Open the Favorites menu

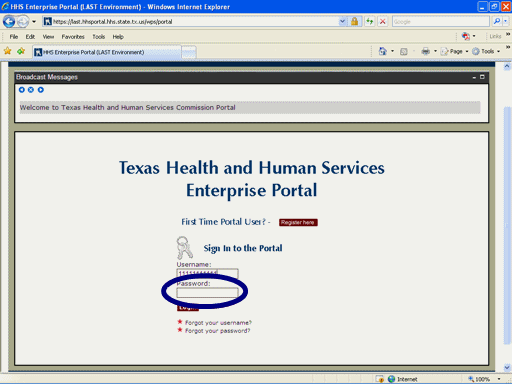[x=73, y=37]
